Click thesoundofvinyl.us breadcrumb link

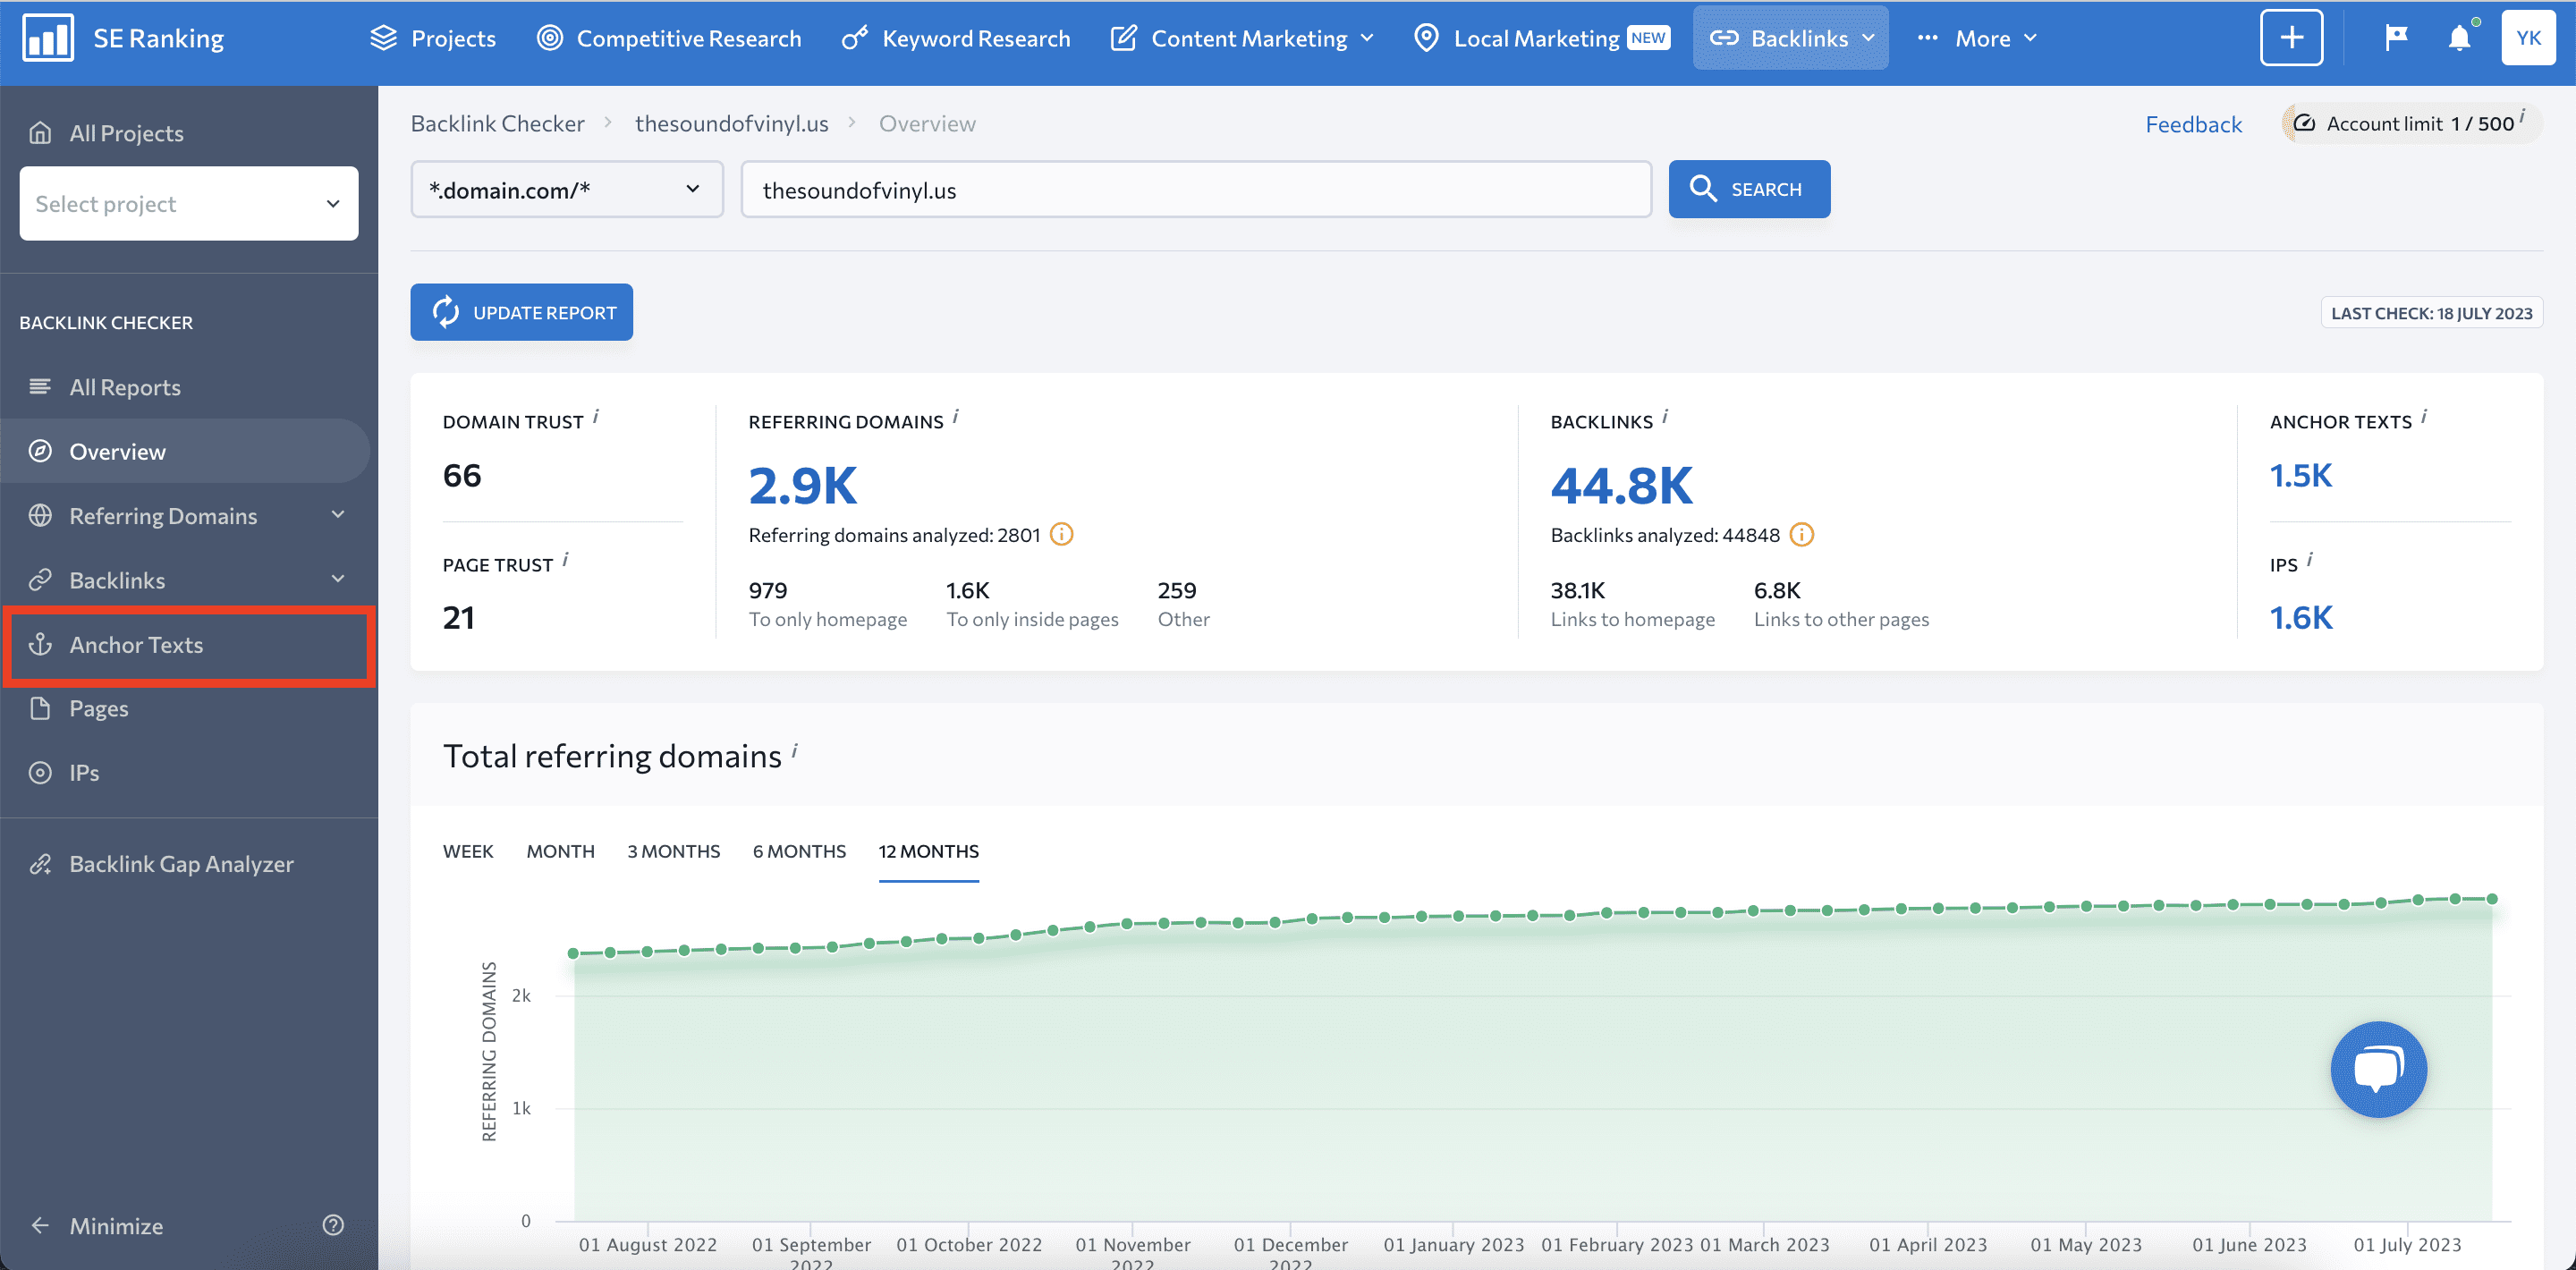pos(731,123)
